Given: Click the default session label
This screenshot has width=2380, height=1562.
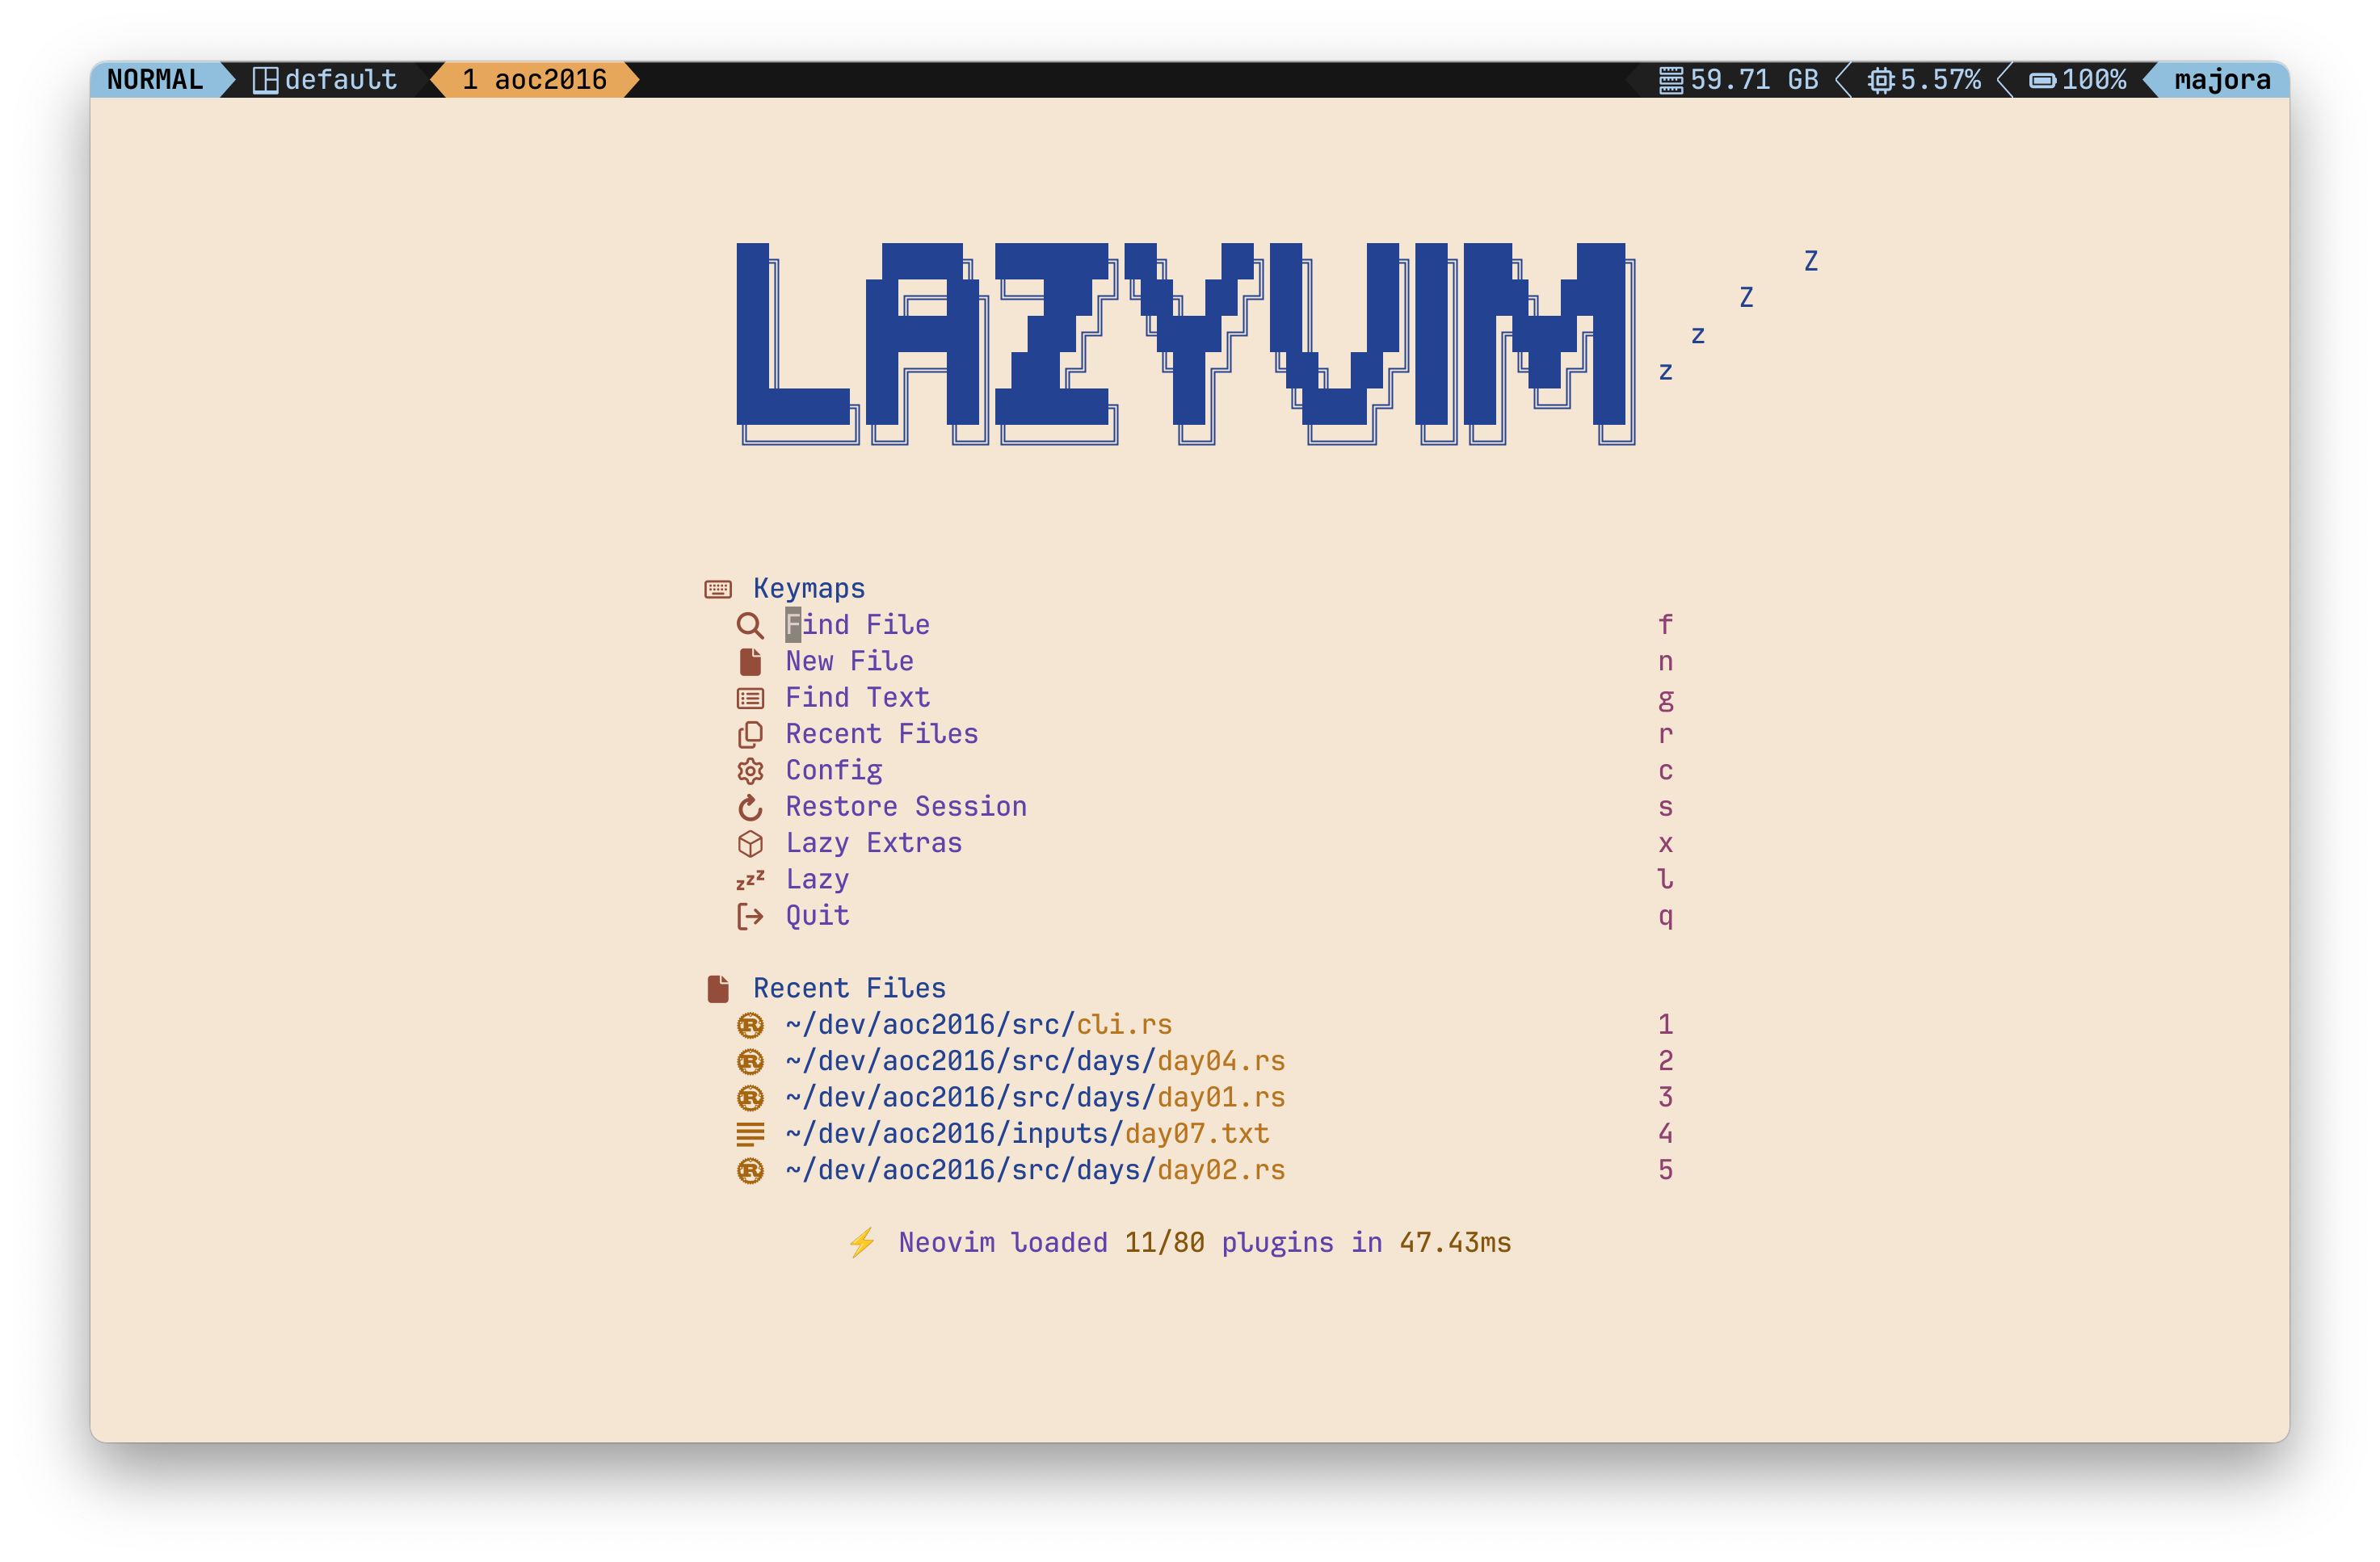Looking at the screenshot, I should pyautogui.click(x=341, y=80).
